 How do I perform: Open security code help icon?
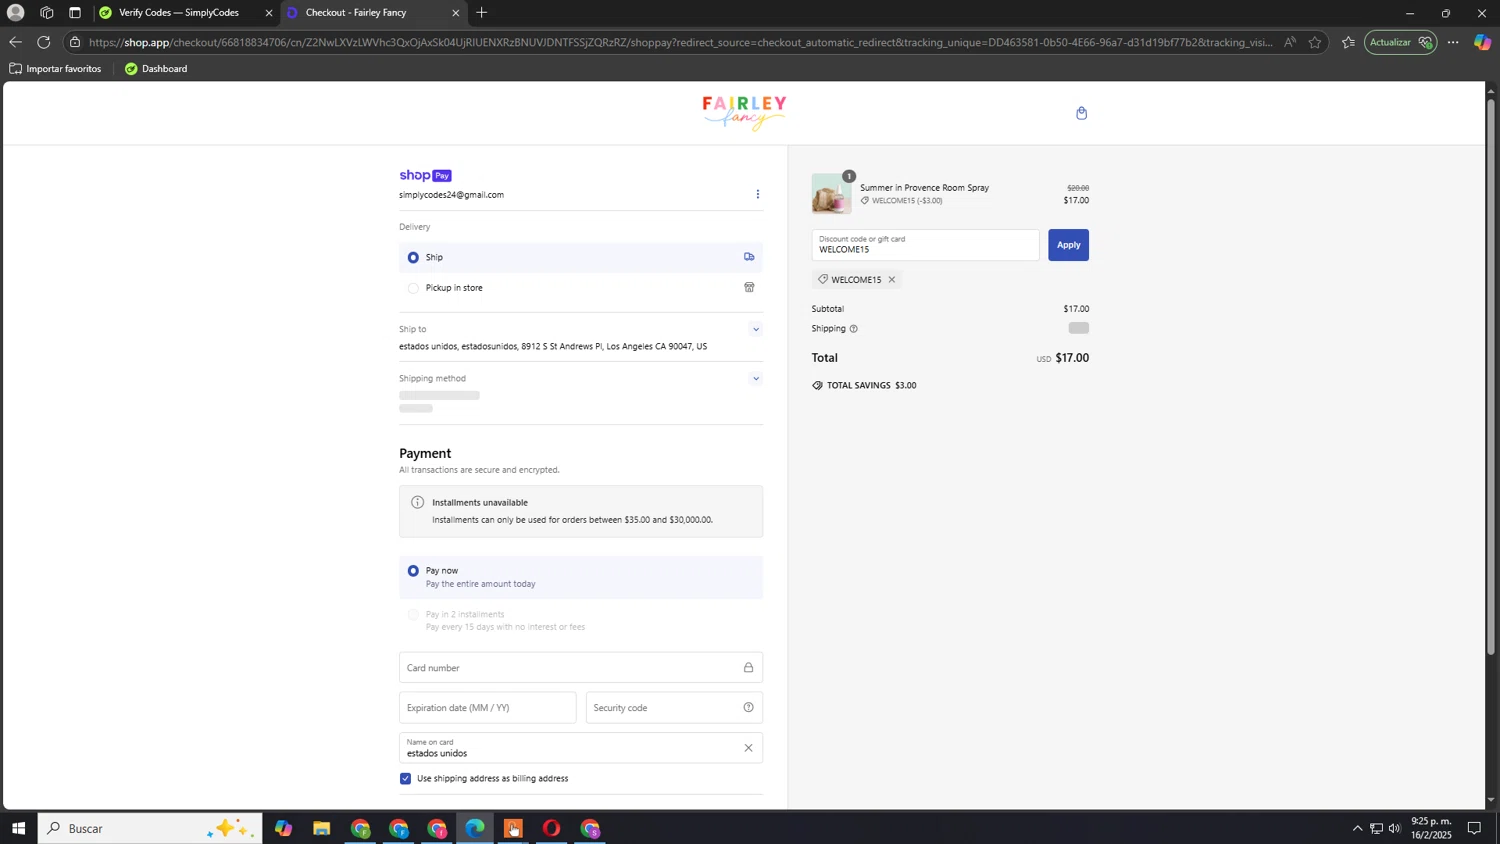(x=748, y=708)
